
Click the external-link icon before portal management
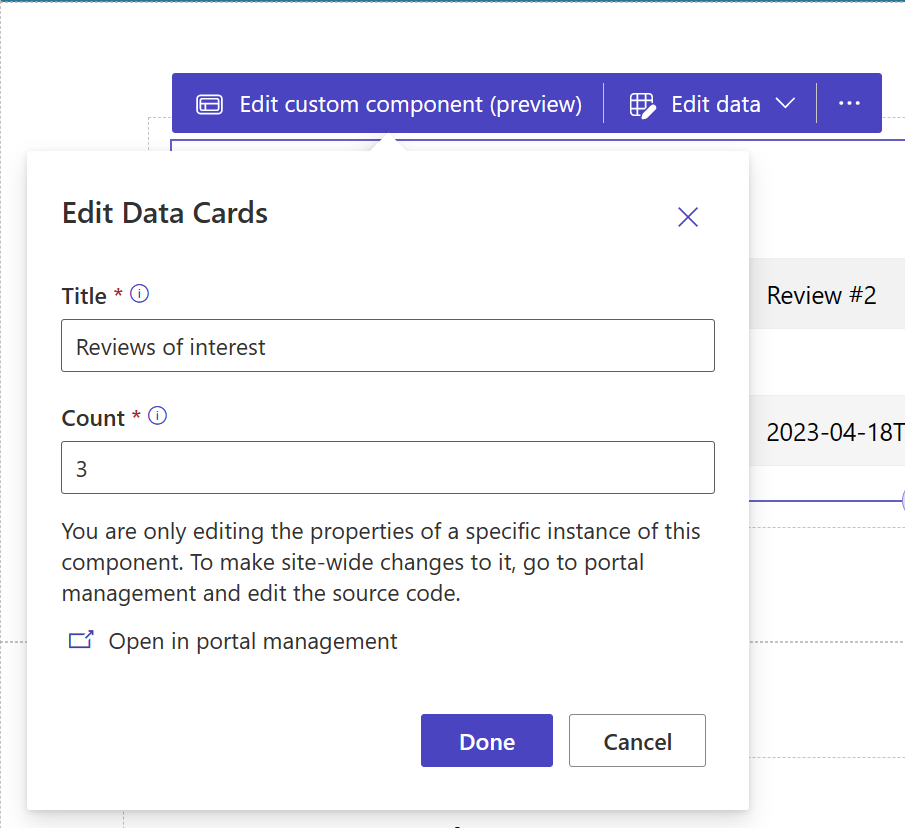coord(80,639)
